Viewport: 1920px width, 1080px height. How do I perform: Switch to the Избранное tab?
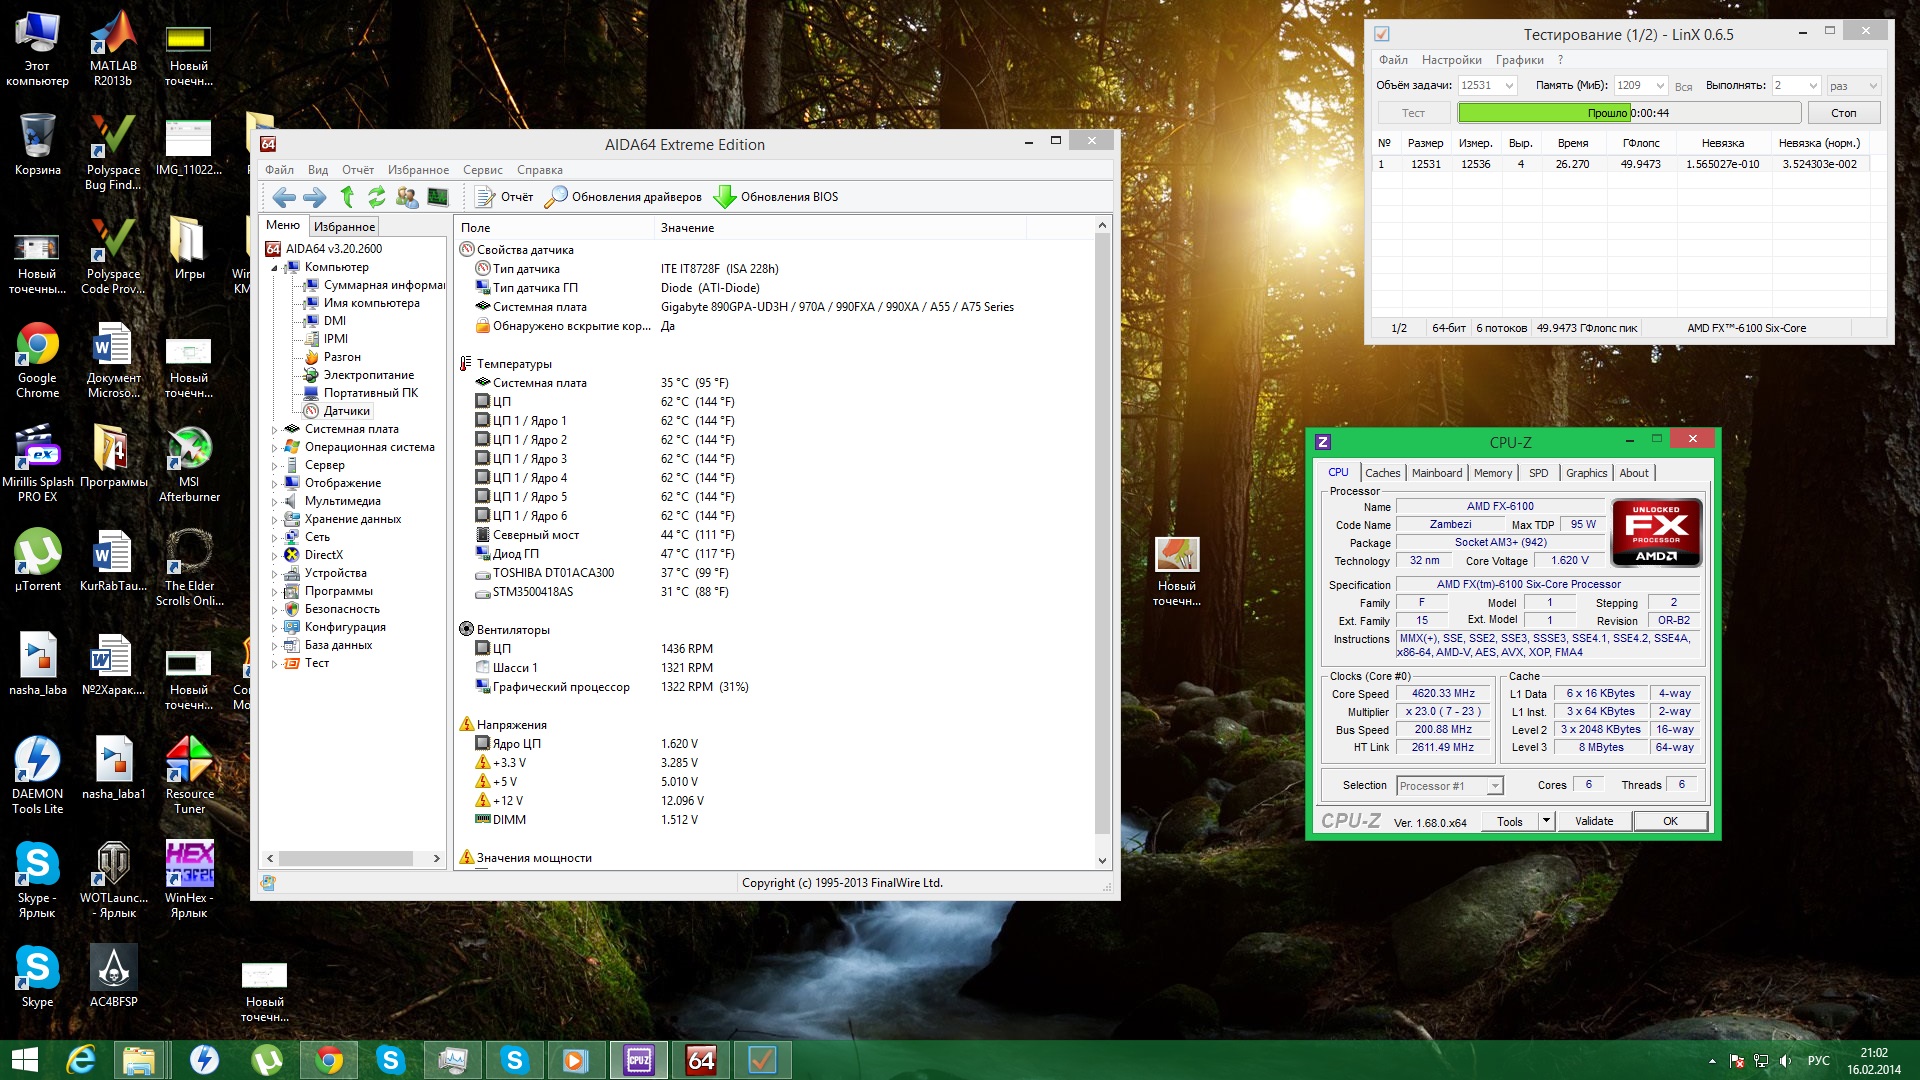[344, 227]
